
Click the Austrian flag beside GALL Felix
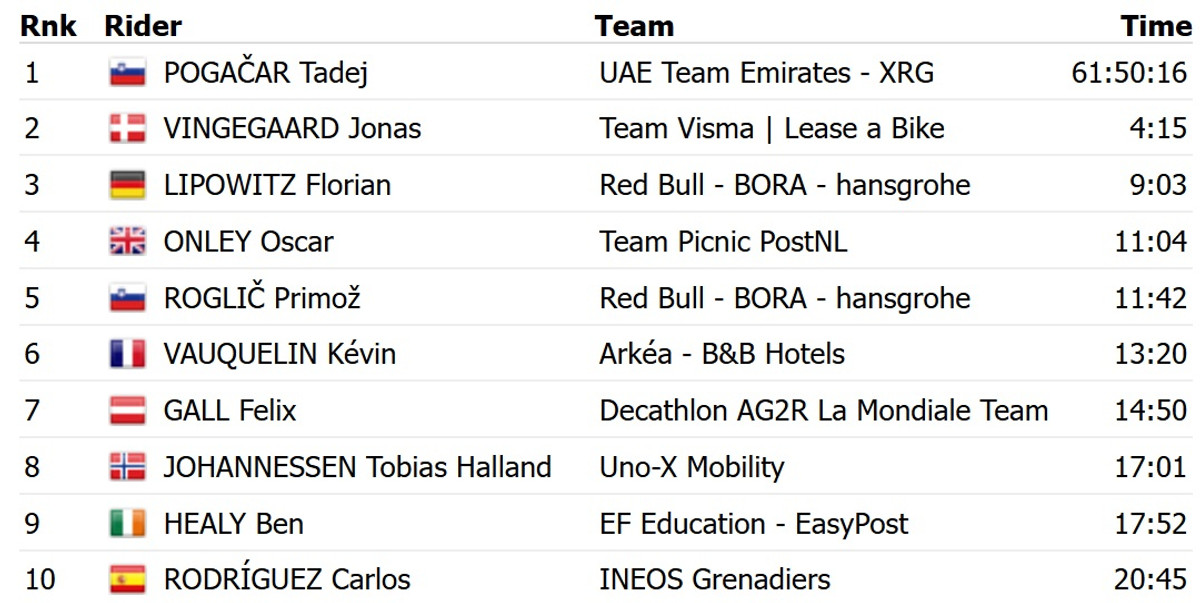coord(128,411)
